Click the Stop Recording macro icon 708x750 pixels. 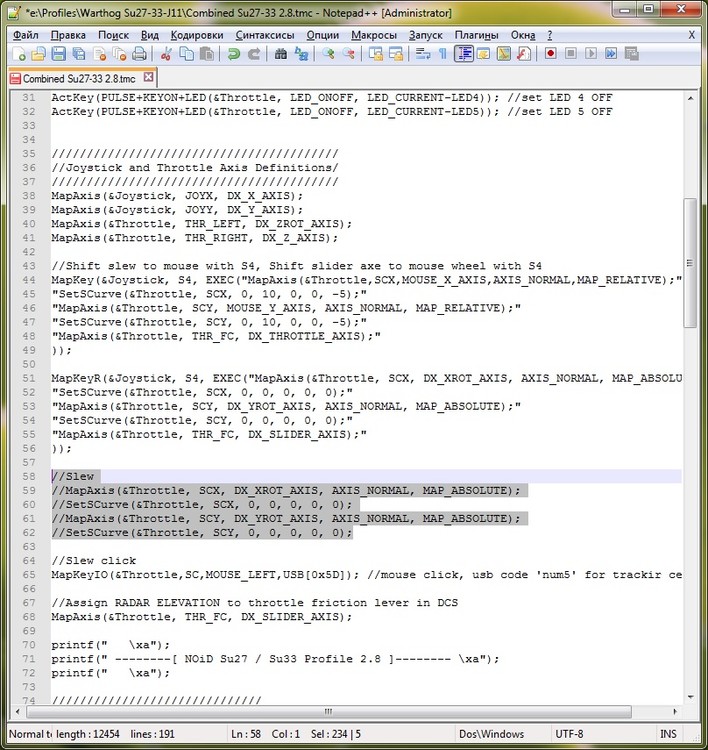pyautogui.click(x=570, y=54)
